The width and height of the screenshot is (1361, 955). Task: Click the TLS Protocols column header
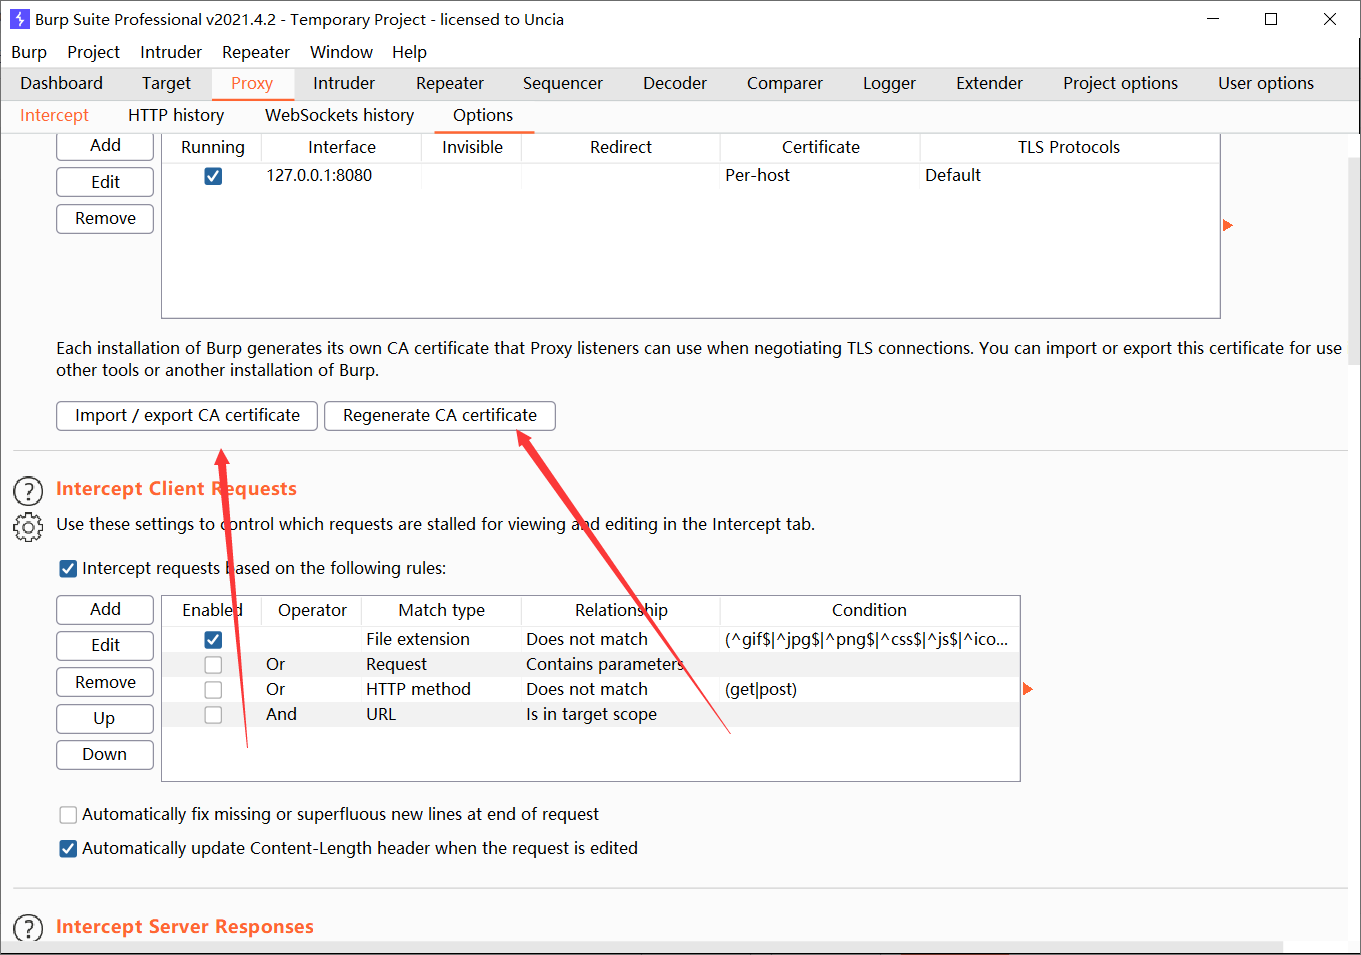coord(1069,147)
